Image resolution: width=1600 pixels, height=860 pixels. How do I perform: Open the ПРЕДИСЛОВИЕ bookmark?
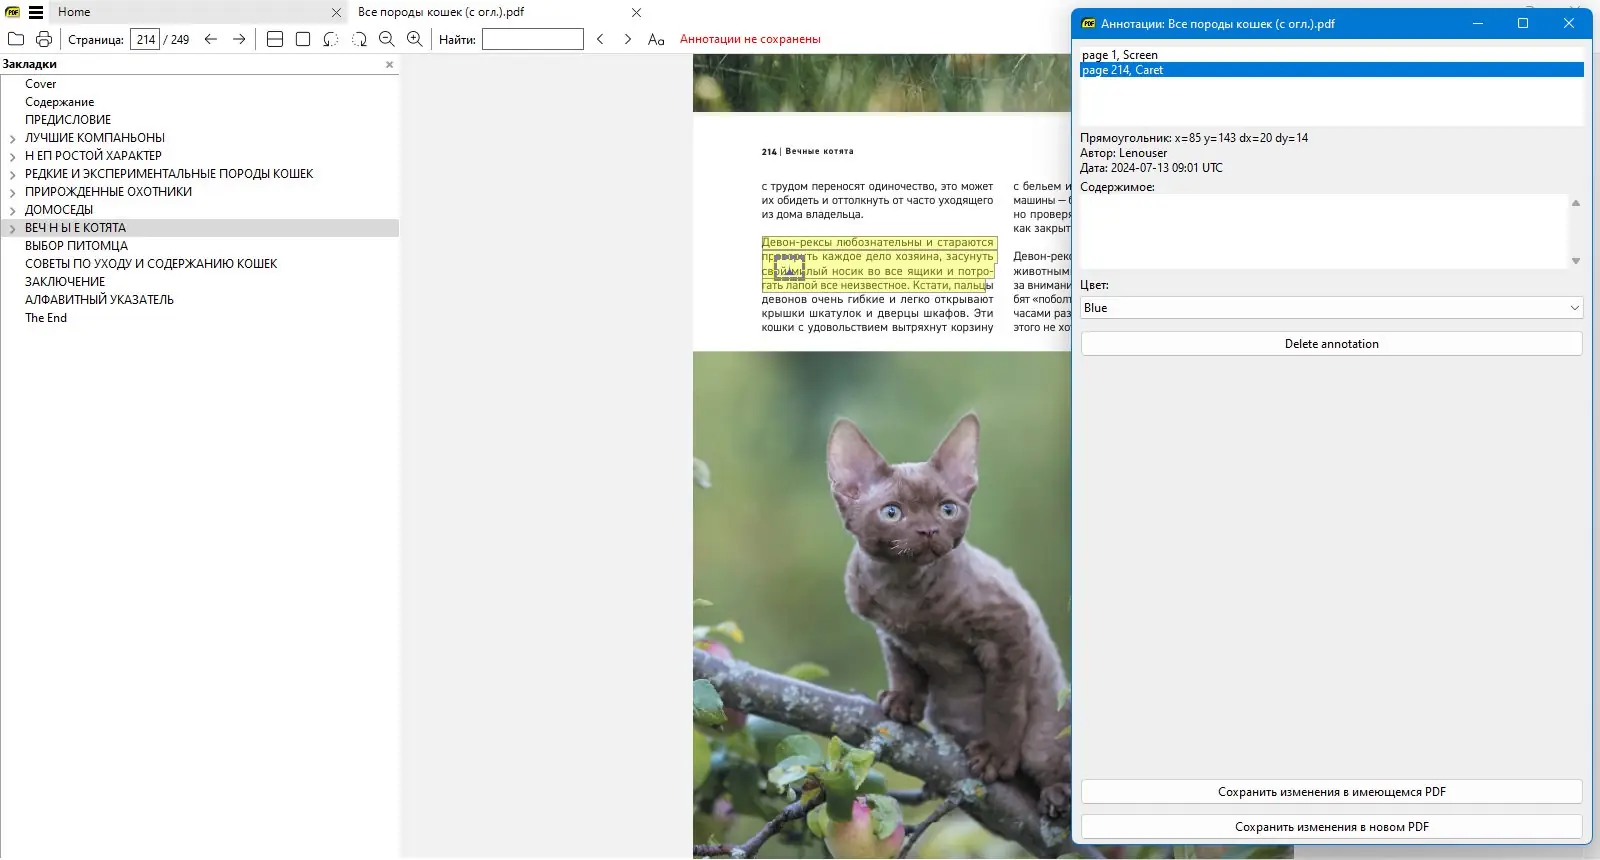click(68, 120)
